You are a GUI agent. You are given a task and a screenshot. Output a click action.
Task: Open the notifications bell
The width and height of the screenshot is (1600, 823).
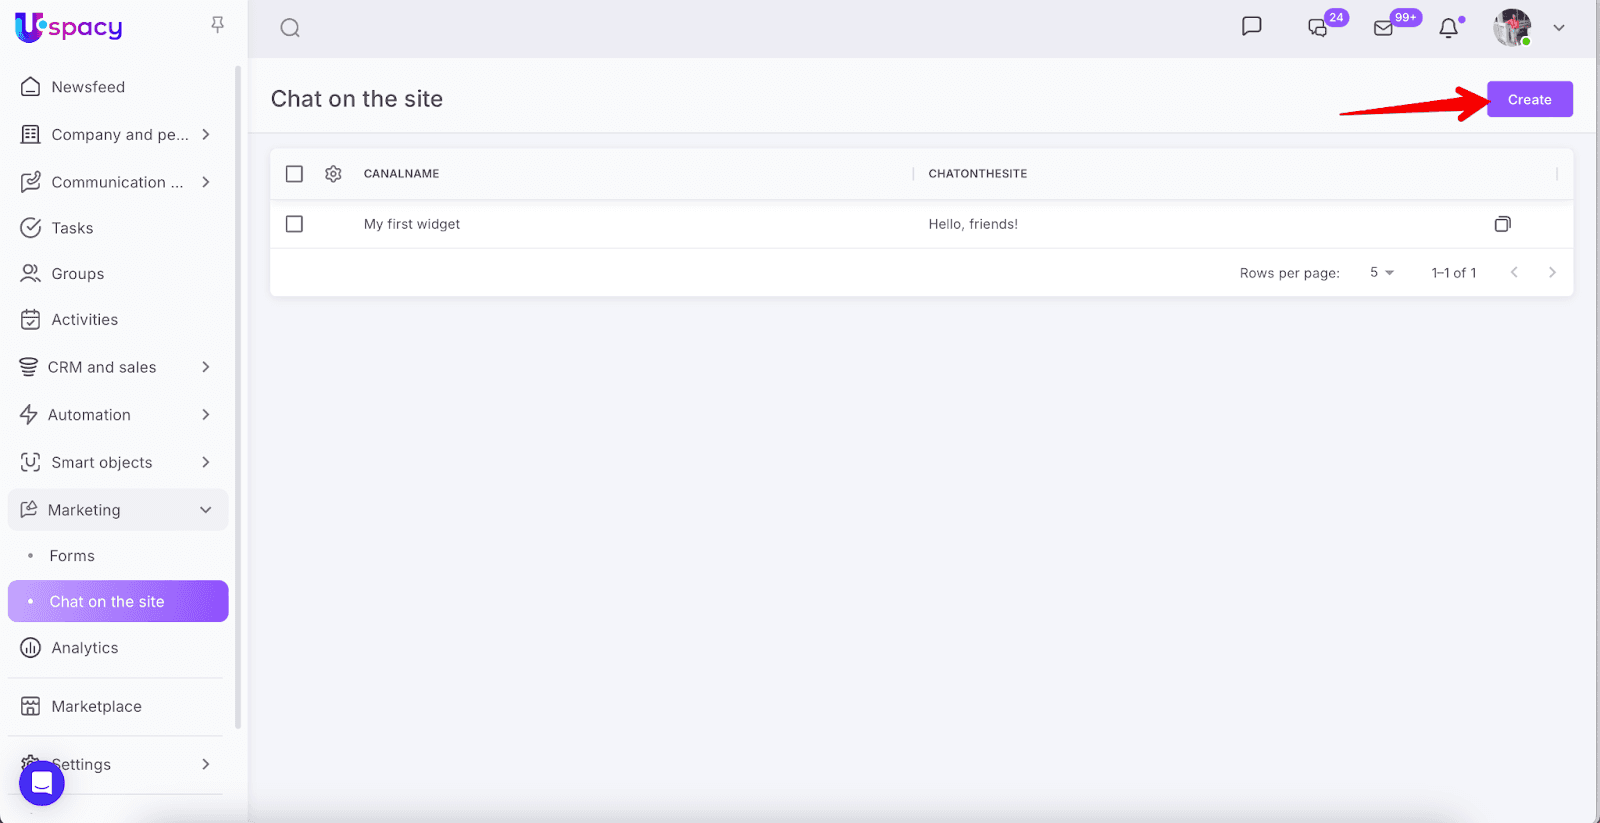point(1448,28)
